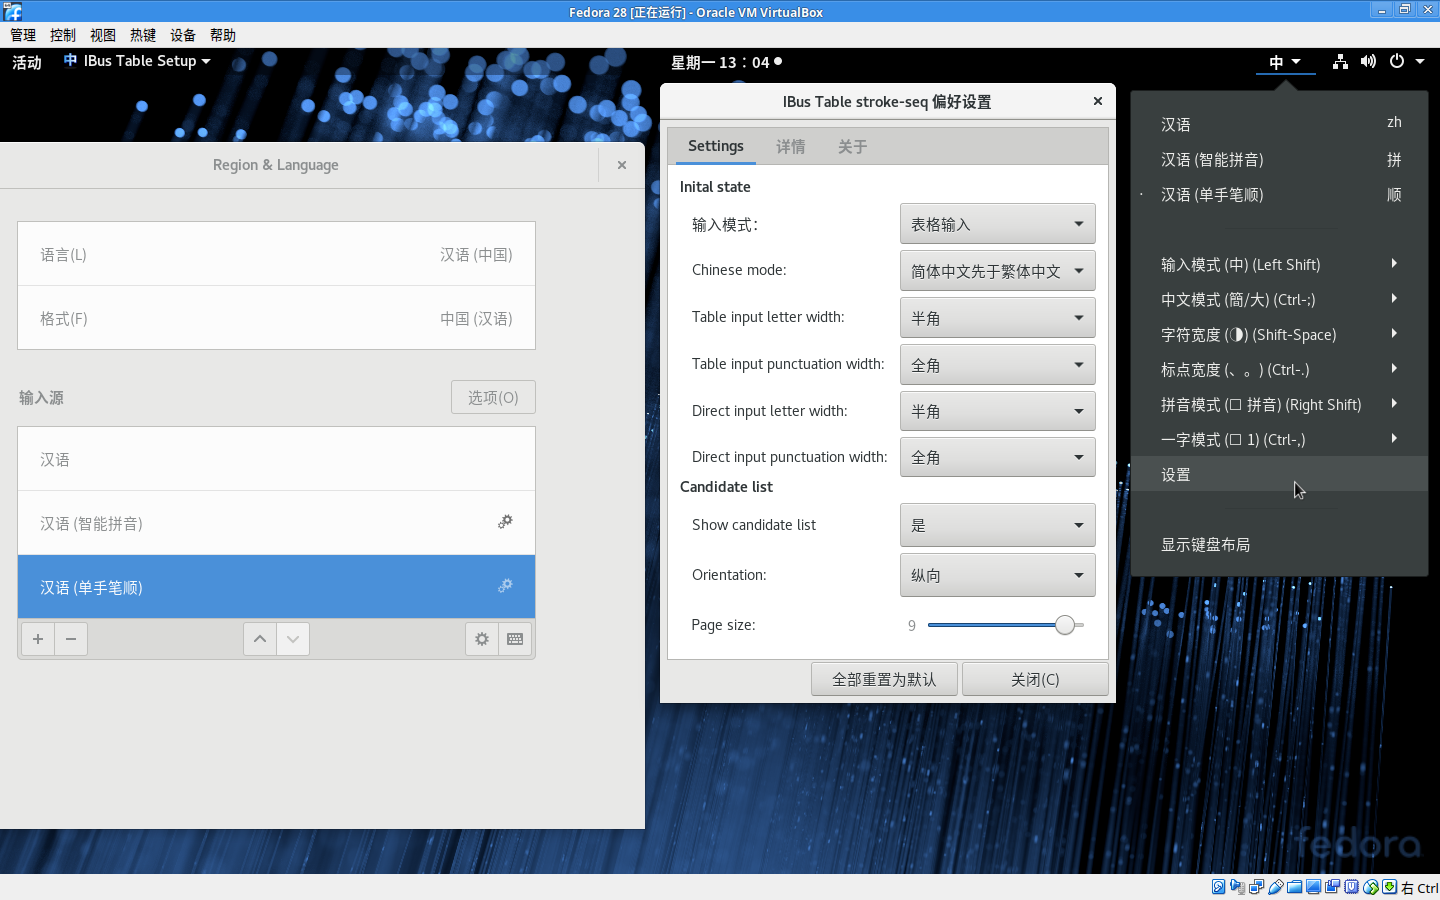Open Chinese mode dropdown
This screenshot has width=1440, height=900.
tap(998, 271)
